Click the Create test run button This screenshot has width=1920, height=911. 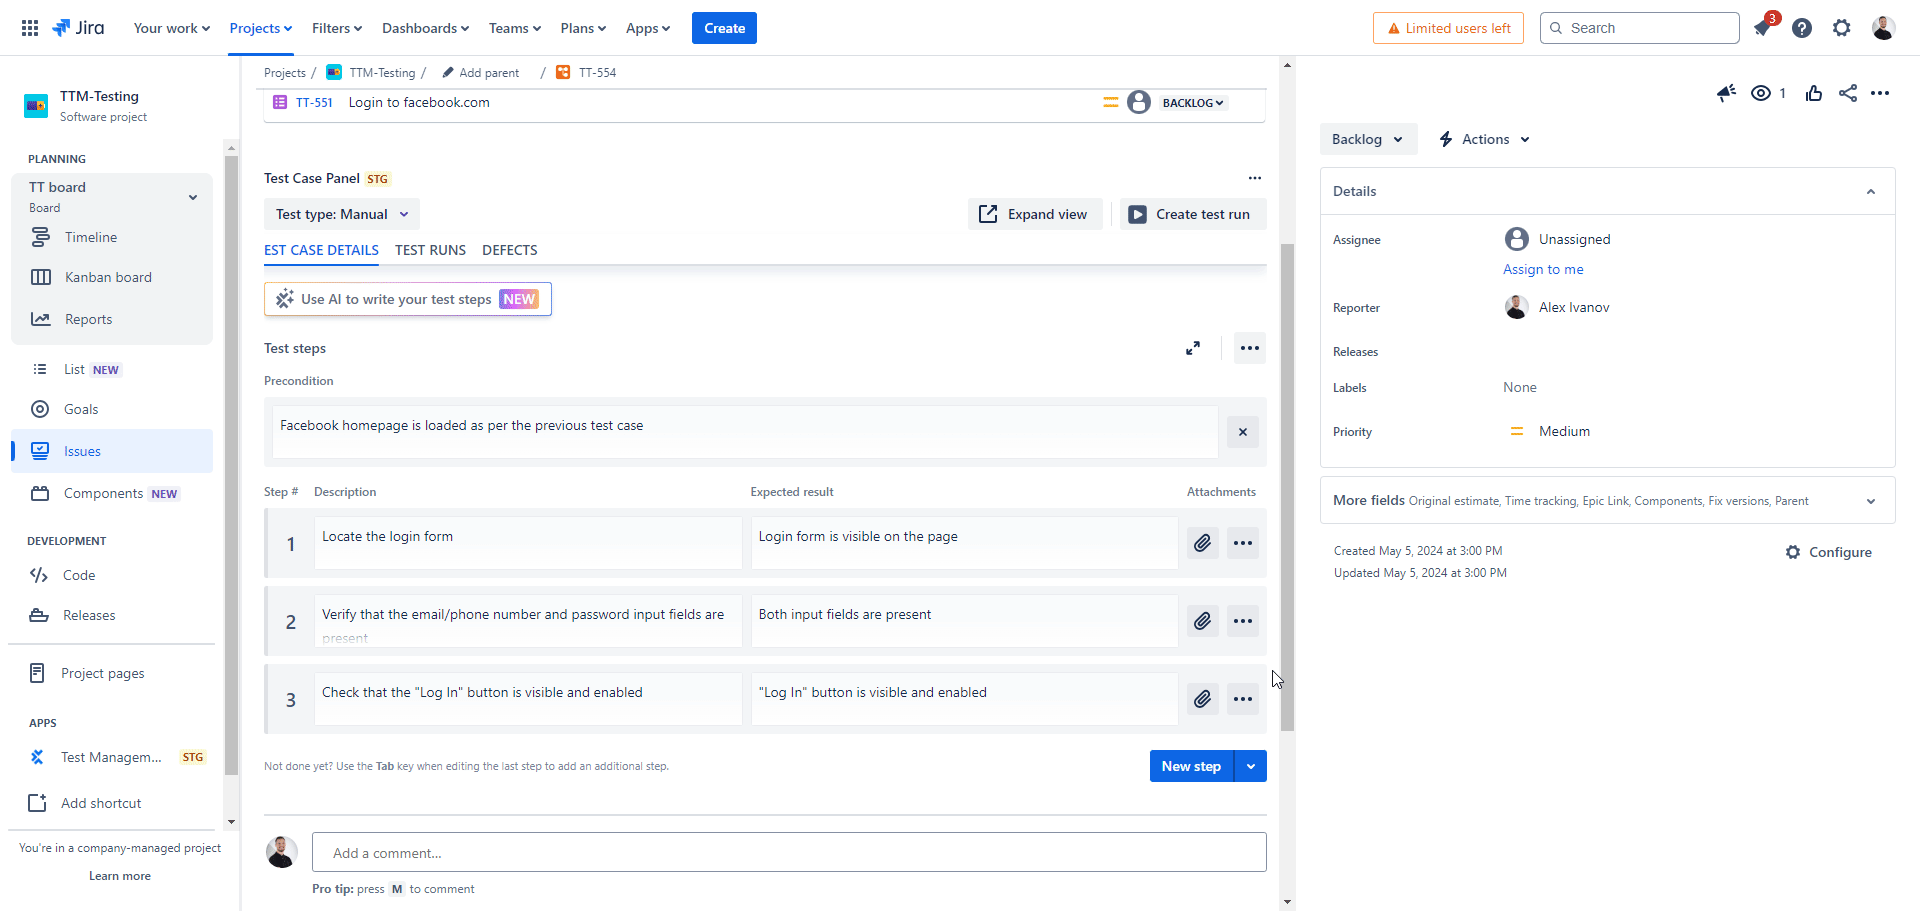(x=1192, y=214)
